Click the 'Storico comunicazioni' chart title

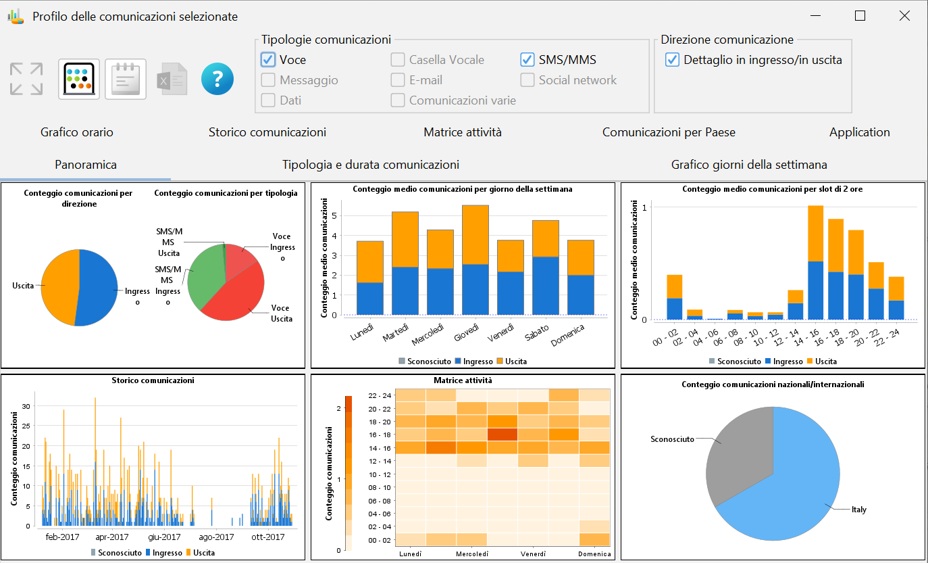coord(153,381)
